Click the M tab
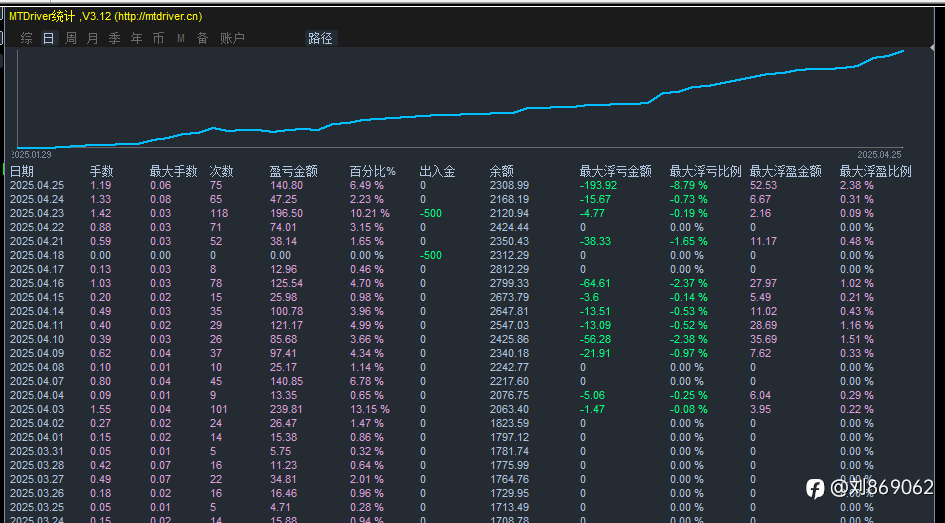 click(181, 38)
